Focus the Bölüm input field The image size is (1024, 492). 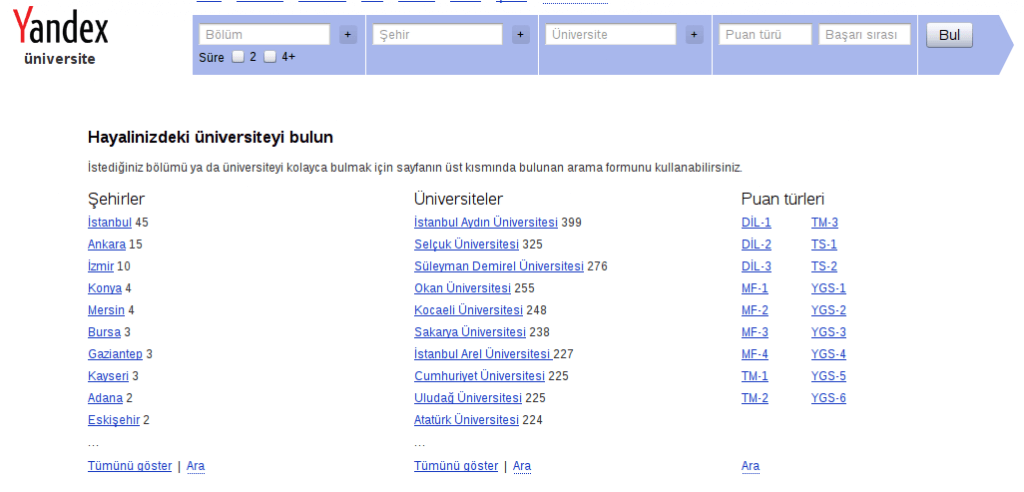264,35
